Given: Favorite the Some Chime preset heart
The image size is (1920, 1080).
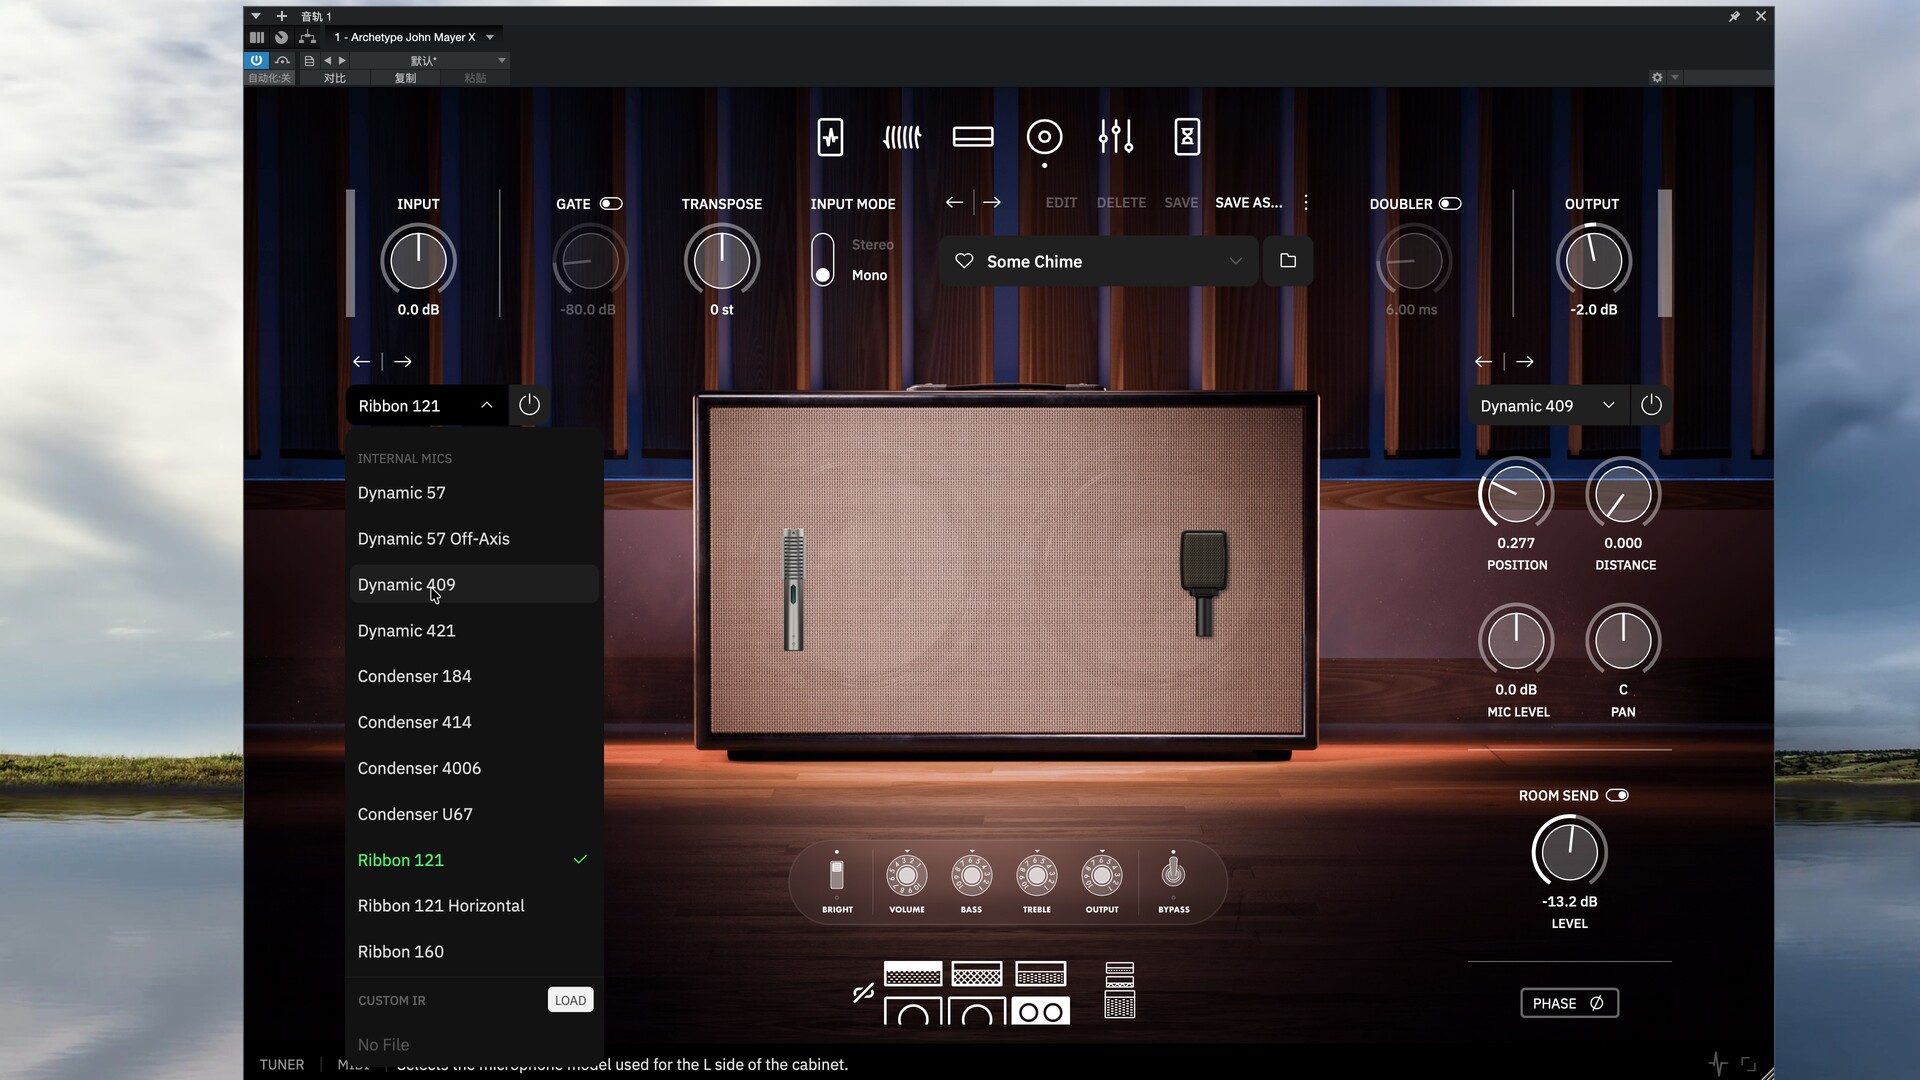Looking at the screenshot, I should [x=964, y=261].
